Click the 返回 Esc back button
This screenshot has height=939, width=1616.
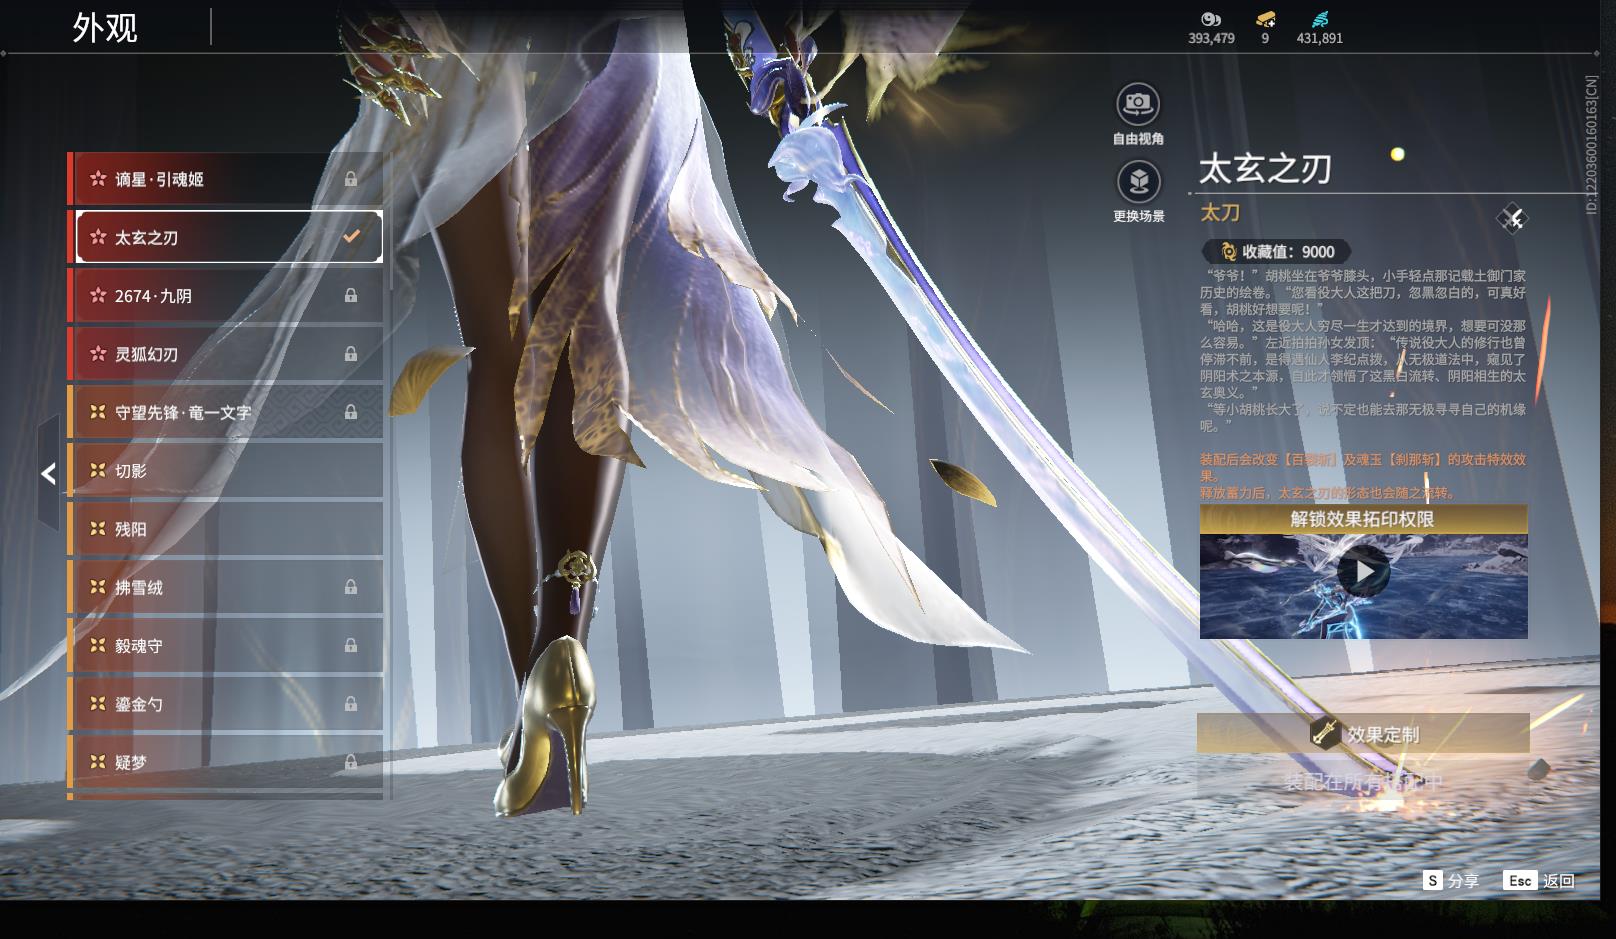[1539, 881]
